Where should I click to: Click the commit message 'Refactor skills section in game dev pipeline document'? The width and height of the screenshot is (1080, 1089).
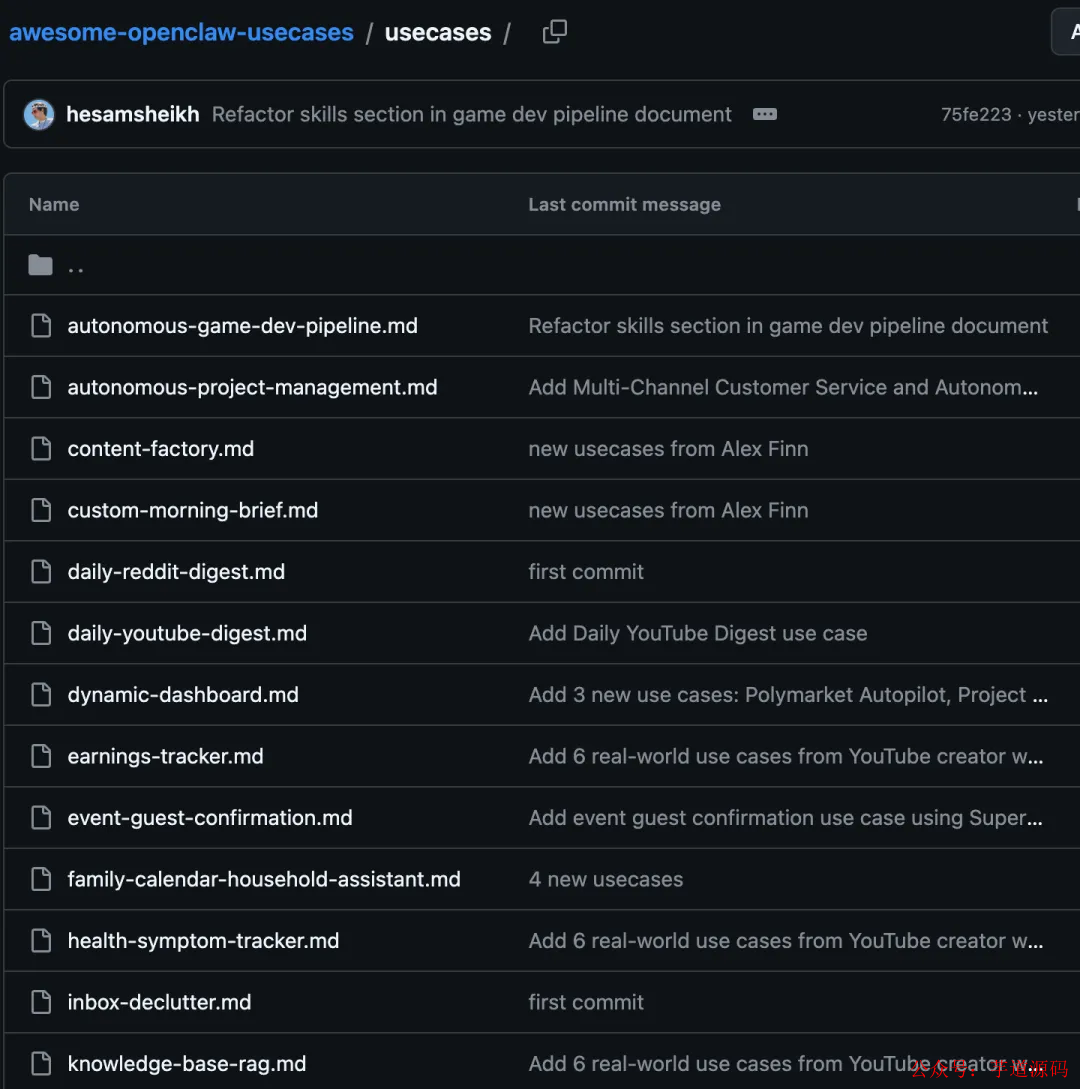pos(471,114)
